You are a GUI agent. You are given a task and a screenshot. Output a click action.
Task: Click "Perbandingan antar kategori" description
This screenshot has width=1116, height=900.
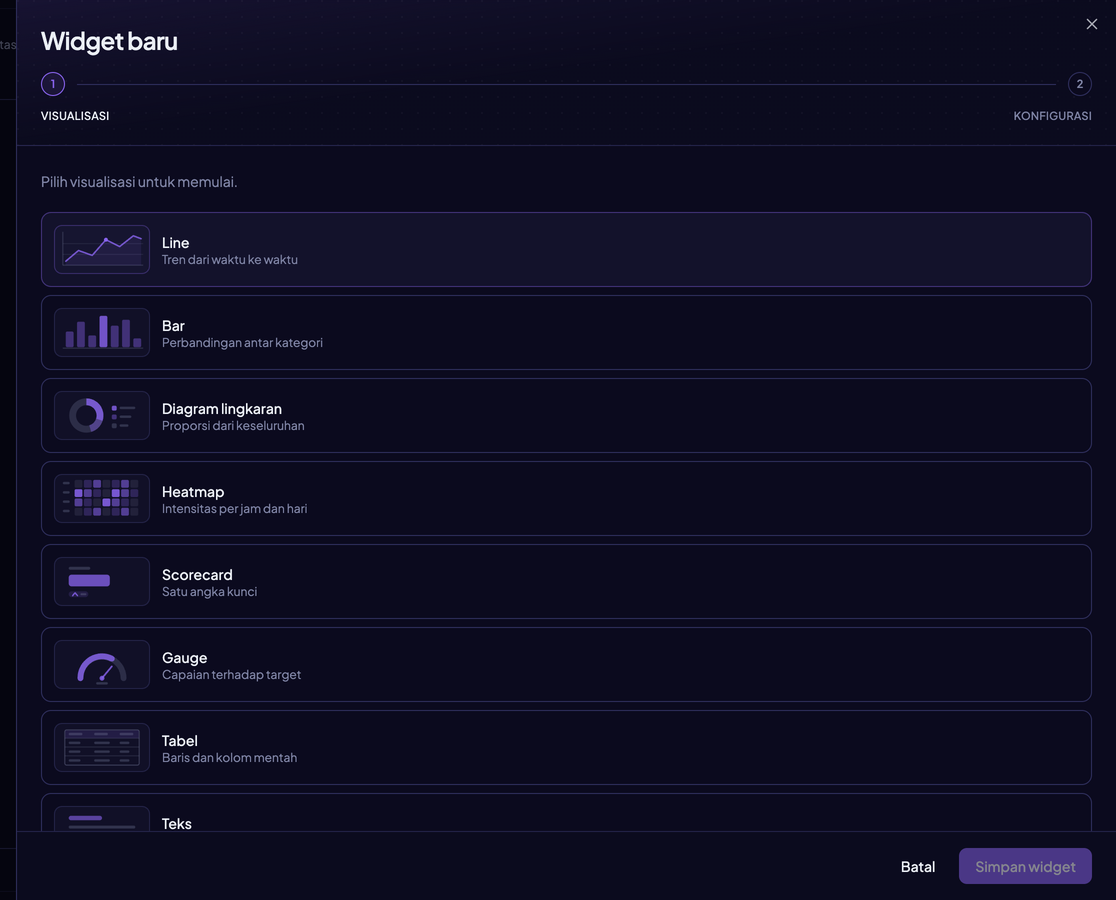click(x=242, y=343)
